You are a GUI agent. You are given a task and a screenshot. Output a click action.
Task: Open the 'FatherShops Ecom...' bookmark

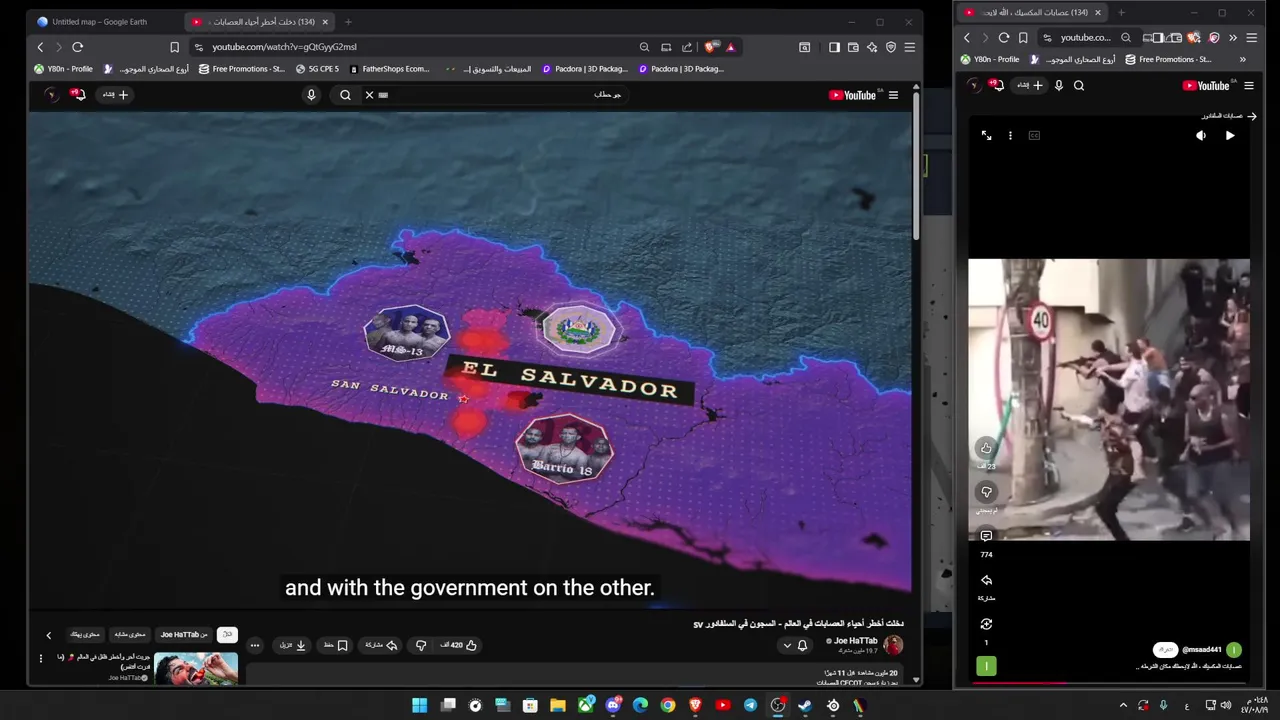(x=389, y=69)
